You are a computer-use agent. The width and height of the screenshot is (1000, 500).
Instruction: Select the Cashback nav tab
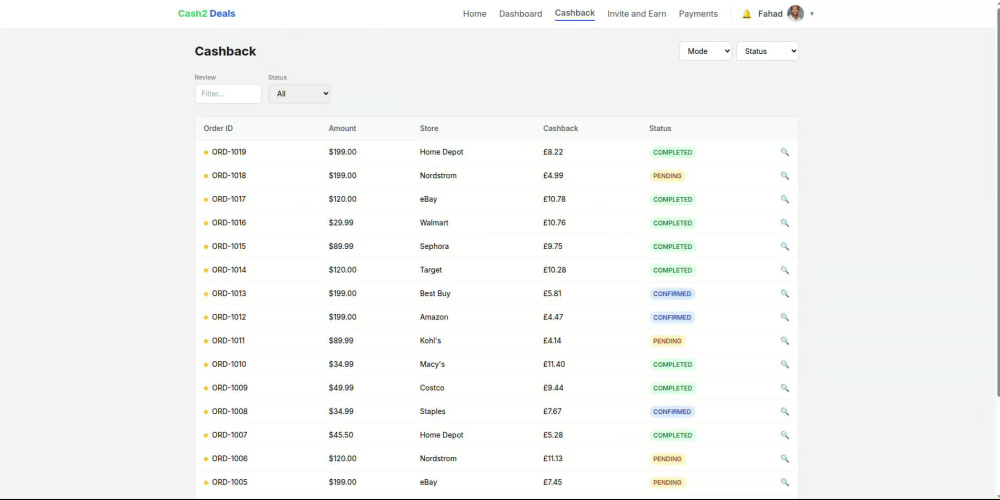click(x=575, y=13)
